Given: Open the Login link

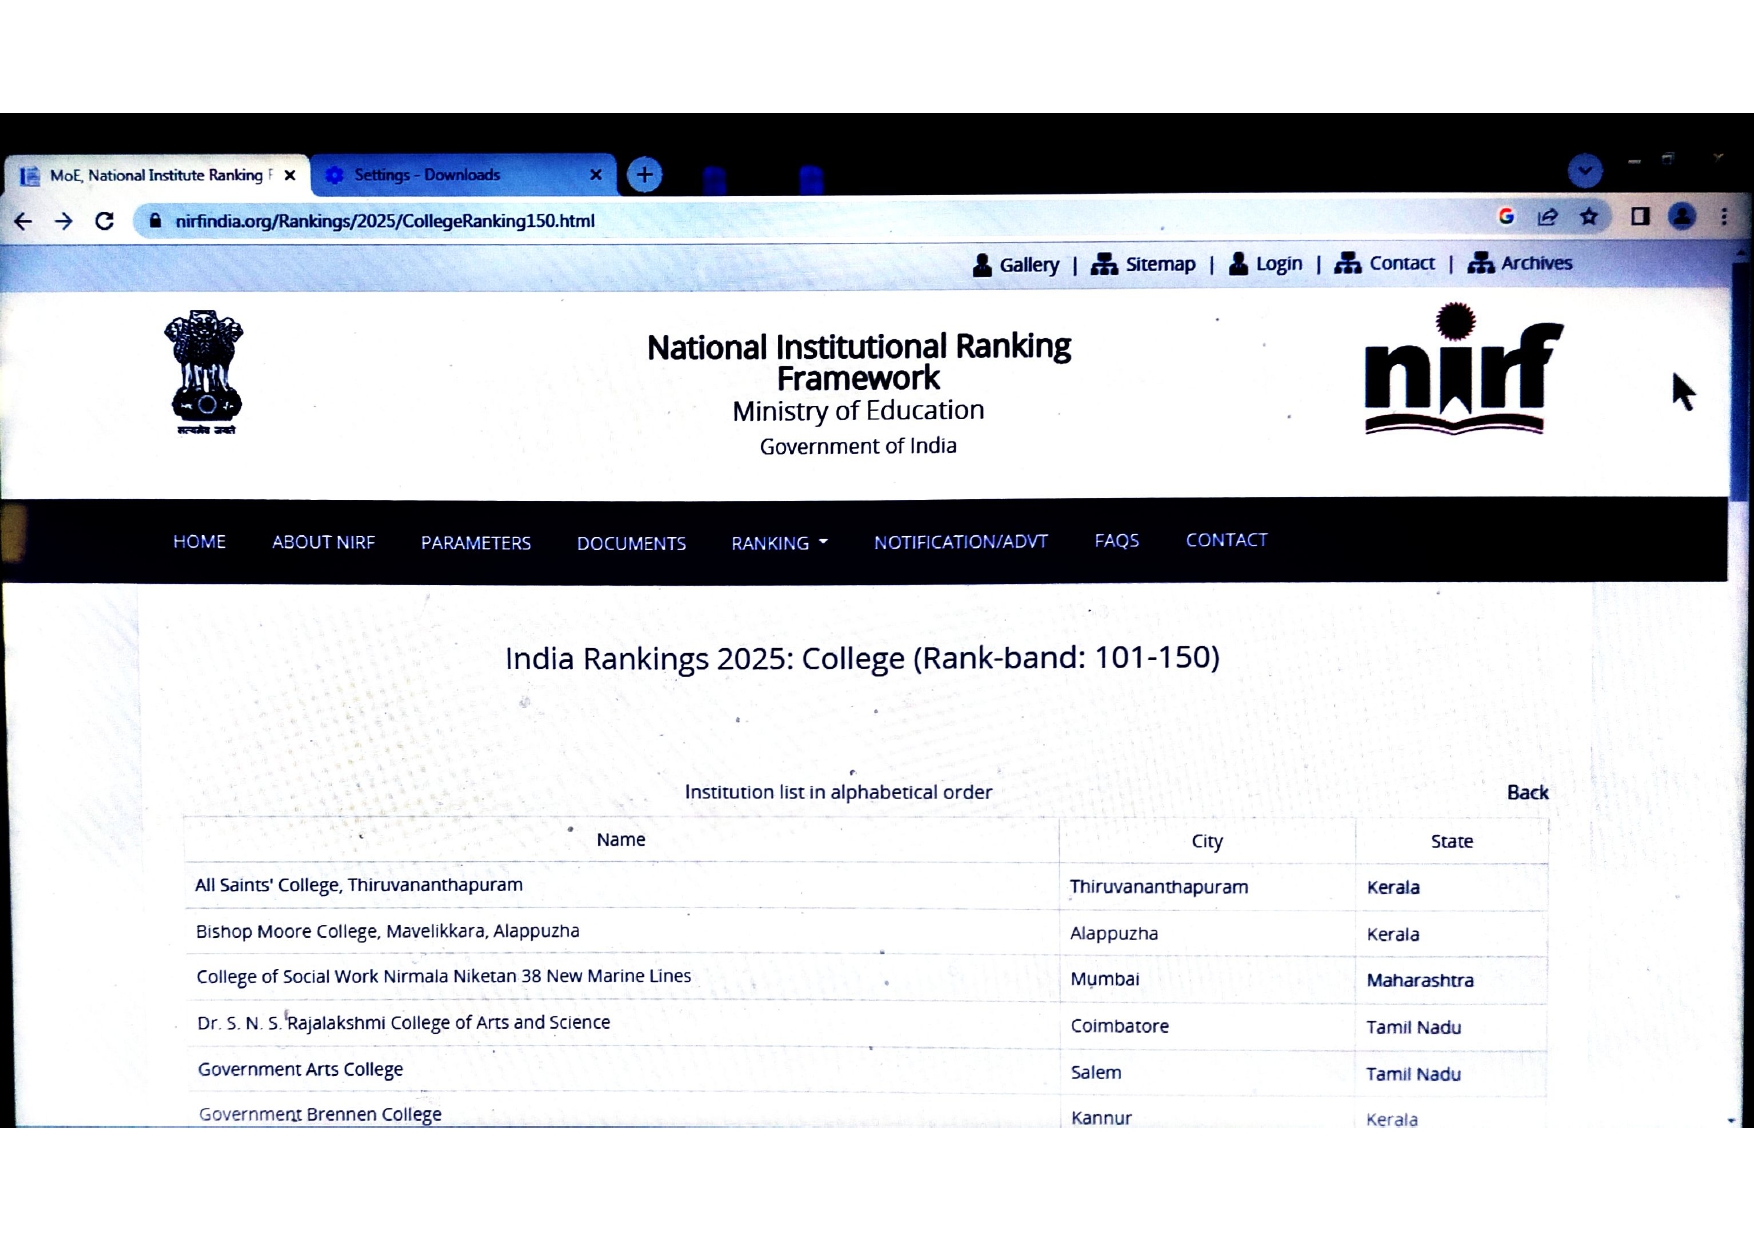Looking at the screenshot, I should coord(1279,264).
